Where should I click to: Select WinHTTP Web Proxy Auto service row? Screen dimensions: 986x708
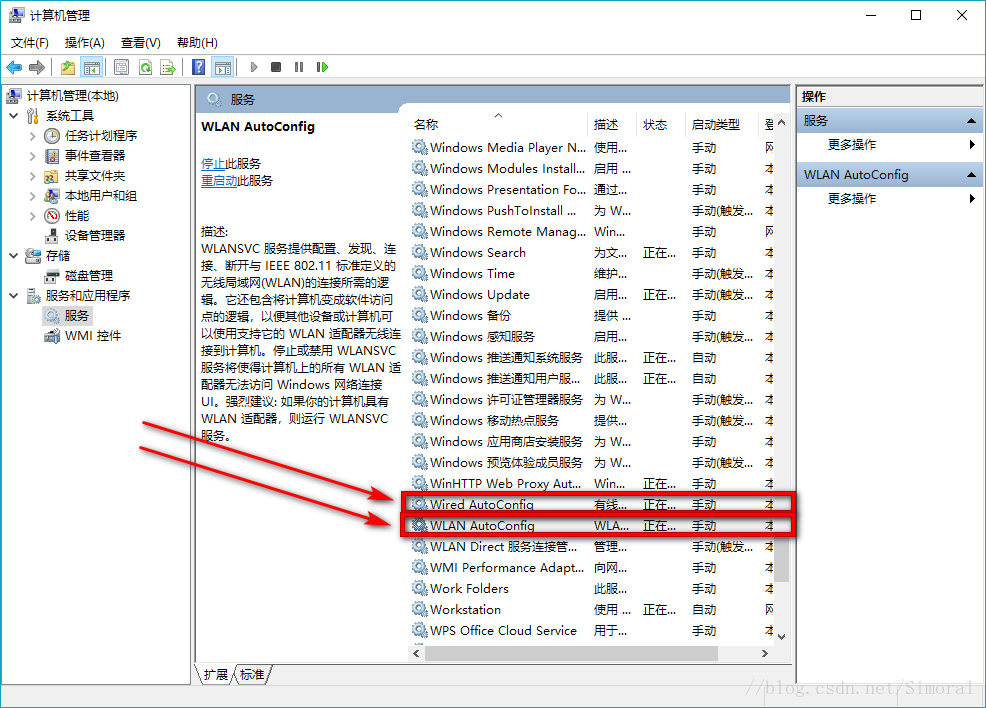[592, 484]
